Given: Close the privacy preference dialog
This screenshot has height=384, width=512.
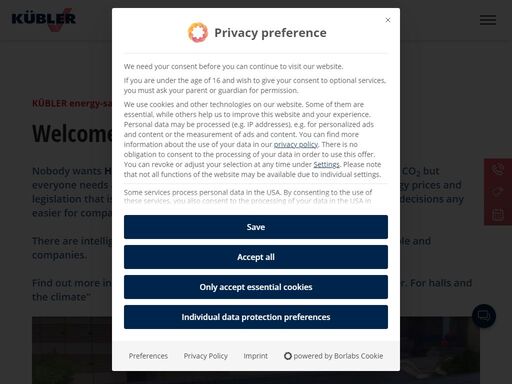Looking at the screenshot, I should 388,20.
